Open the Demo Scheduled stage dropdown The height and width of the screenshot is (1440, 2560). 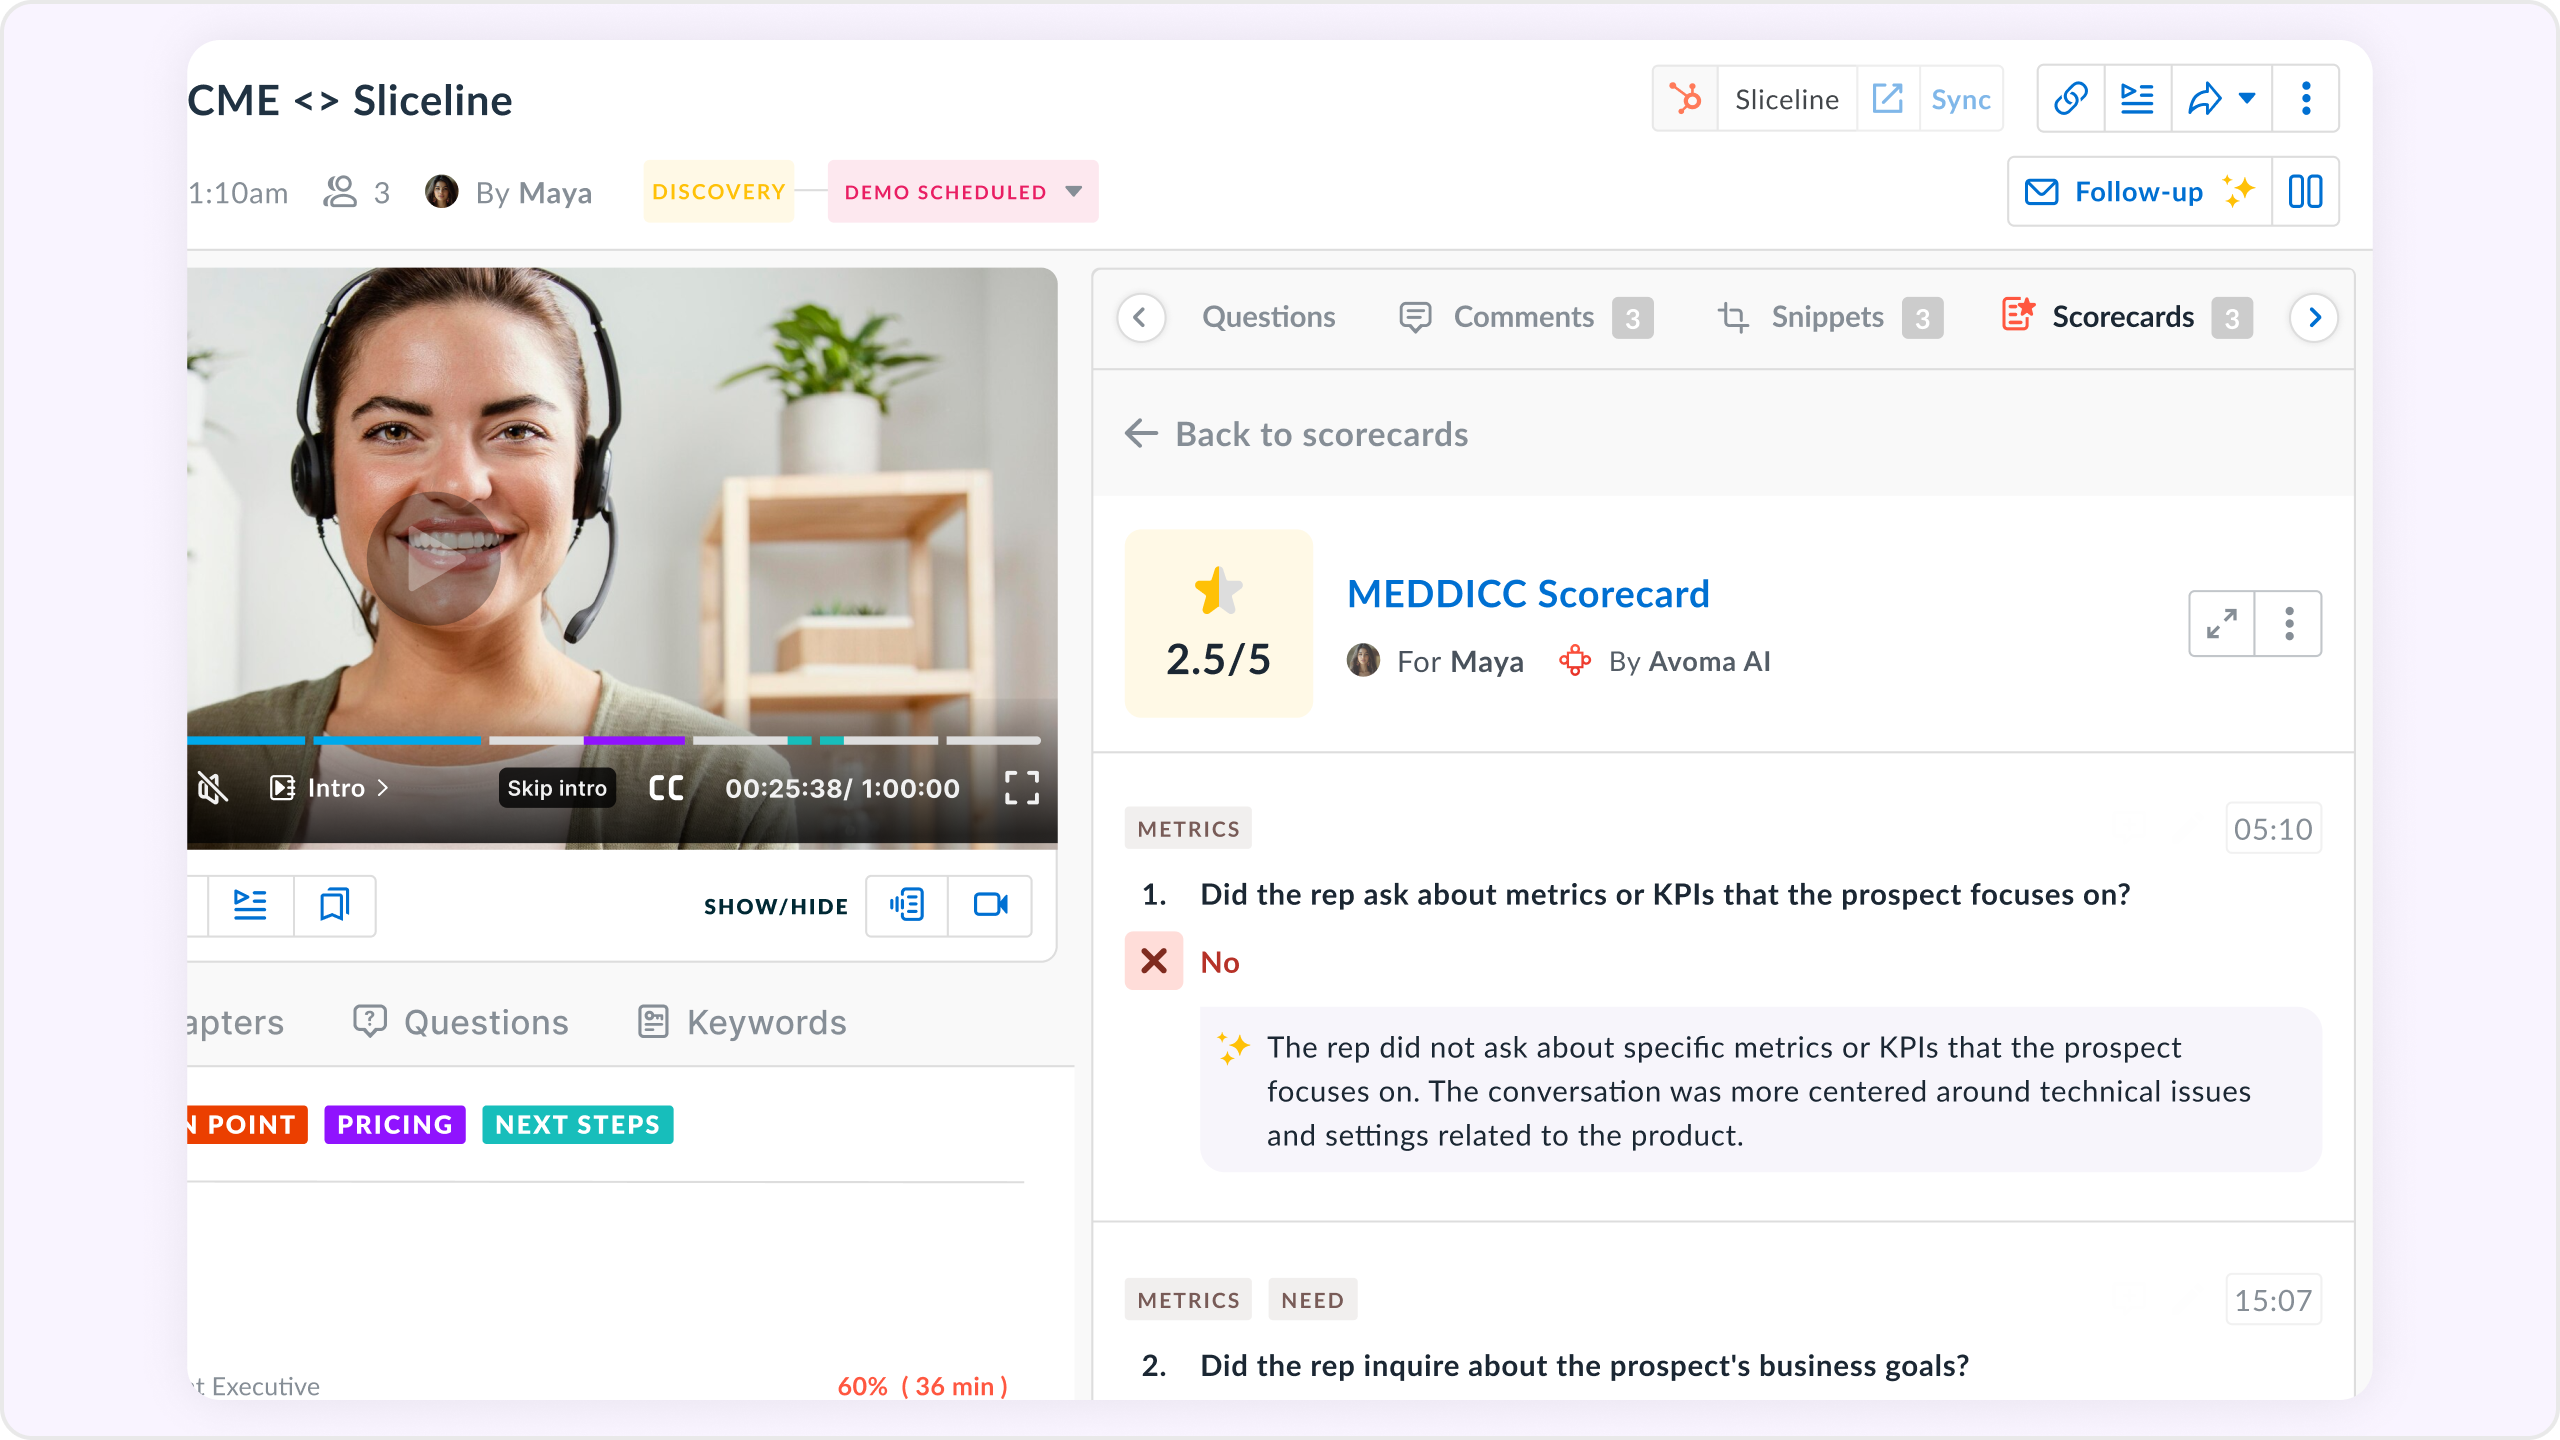pos(962,191)
